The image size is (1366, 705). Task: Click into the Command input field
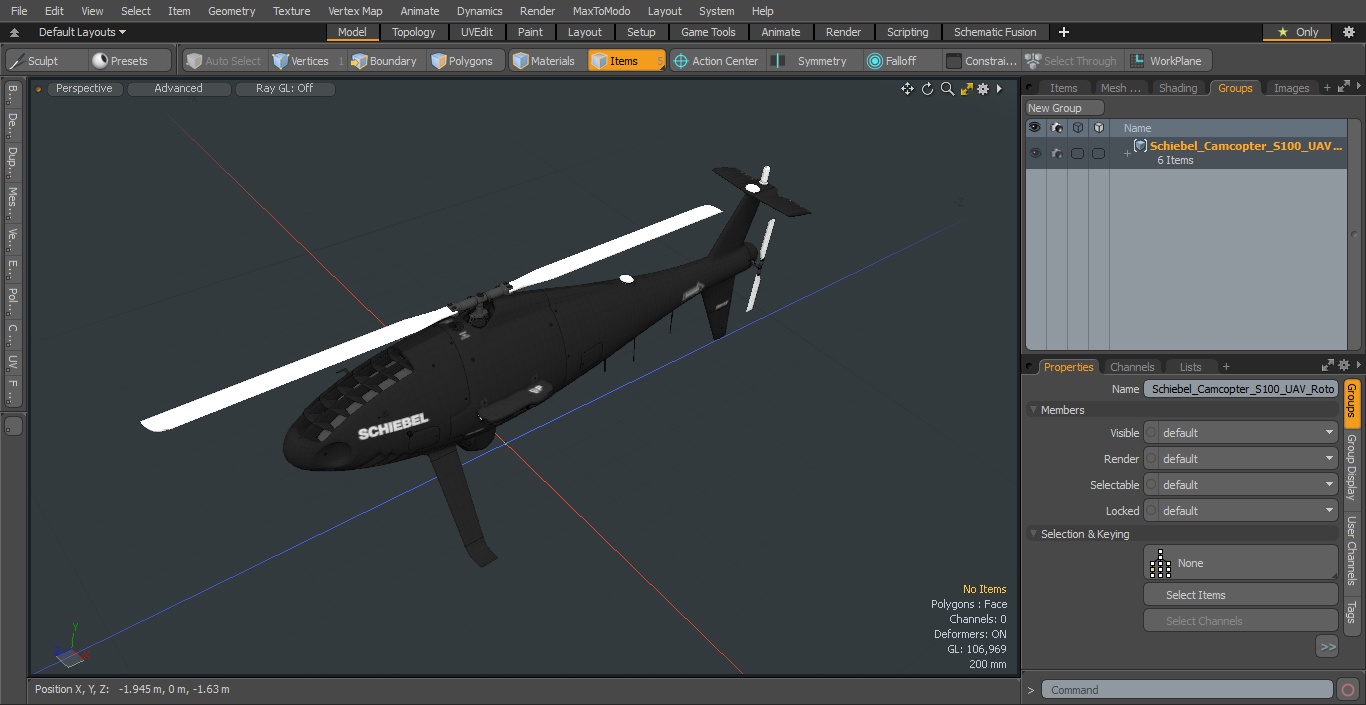[x=1187, y=690]
